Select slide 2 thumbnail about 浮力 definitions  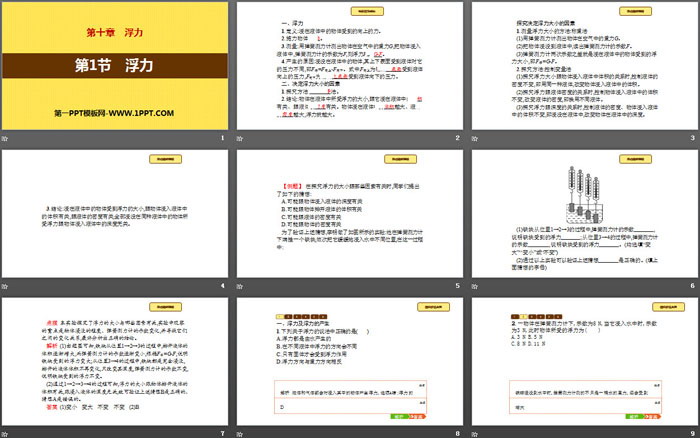pos(350,66)
